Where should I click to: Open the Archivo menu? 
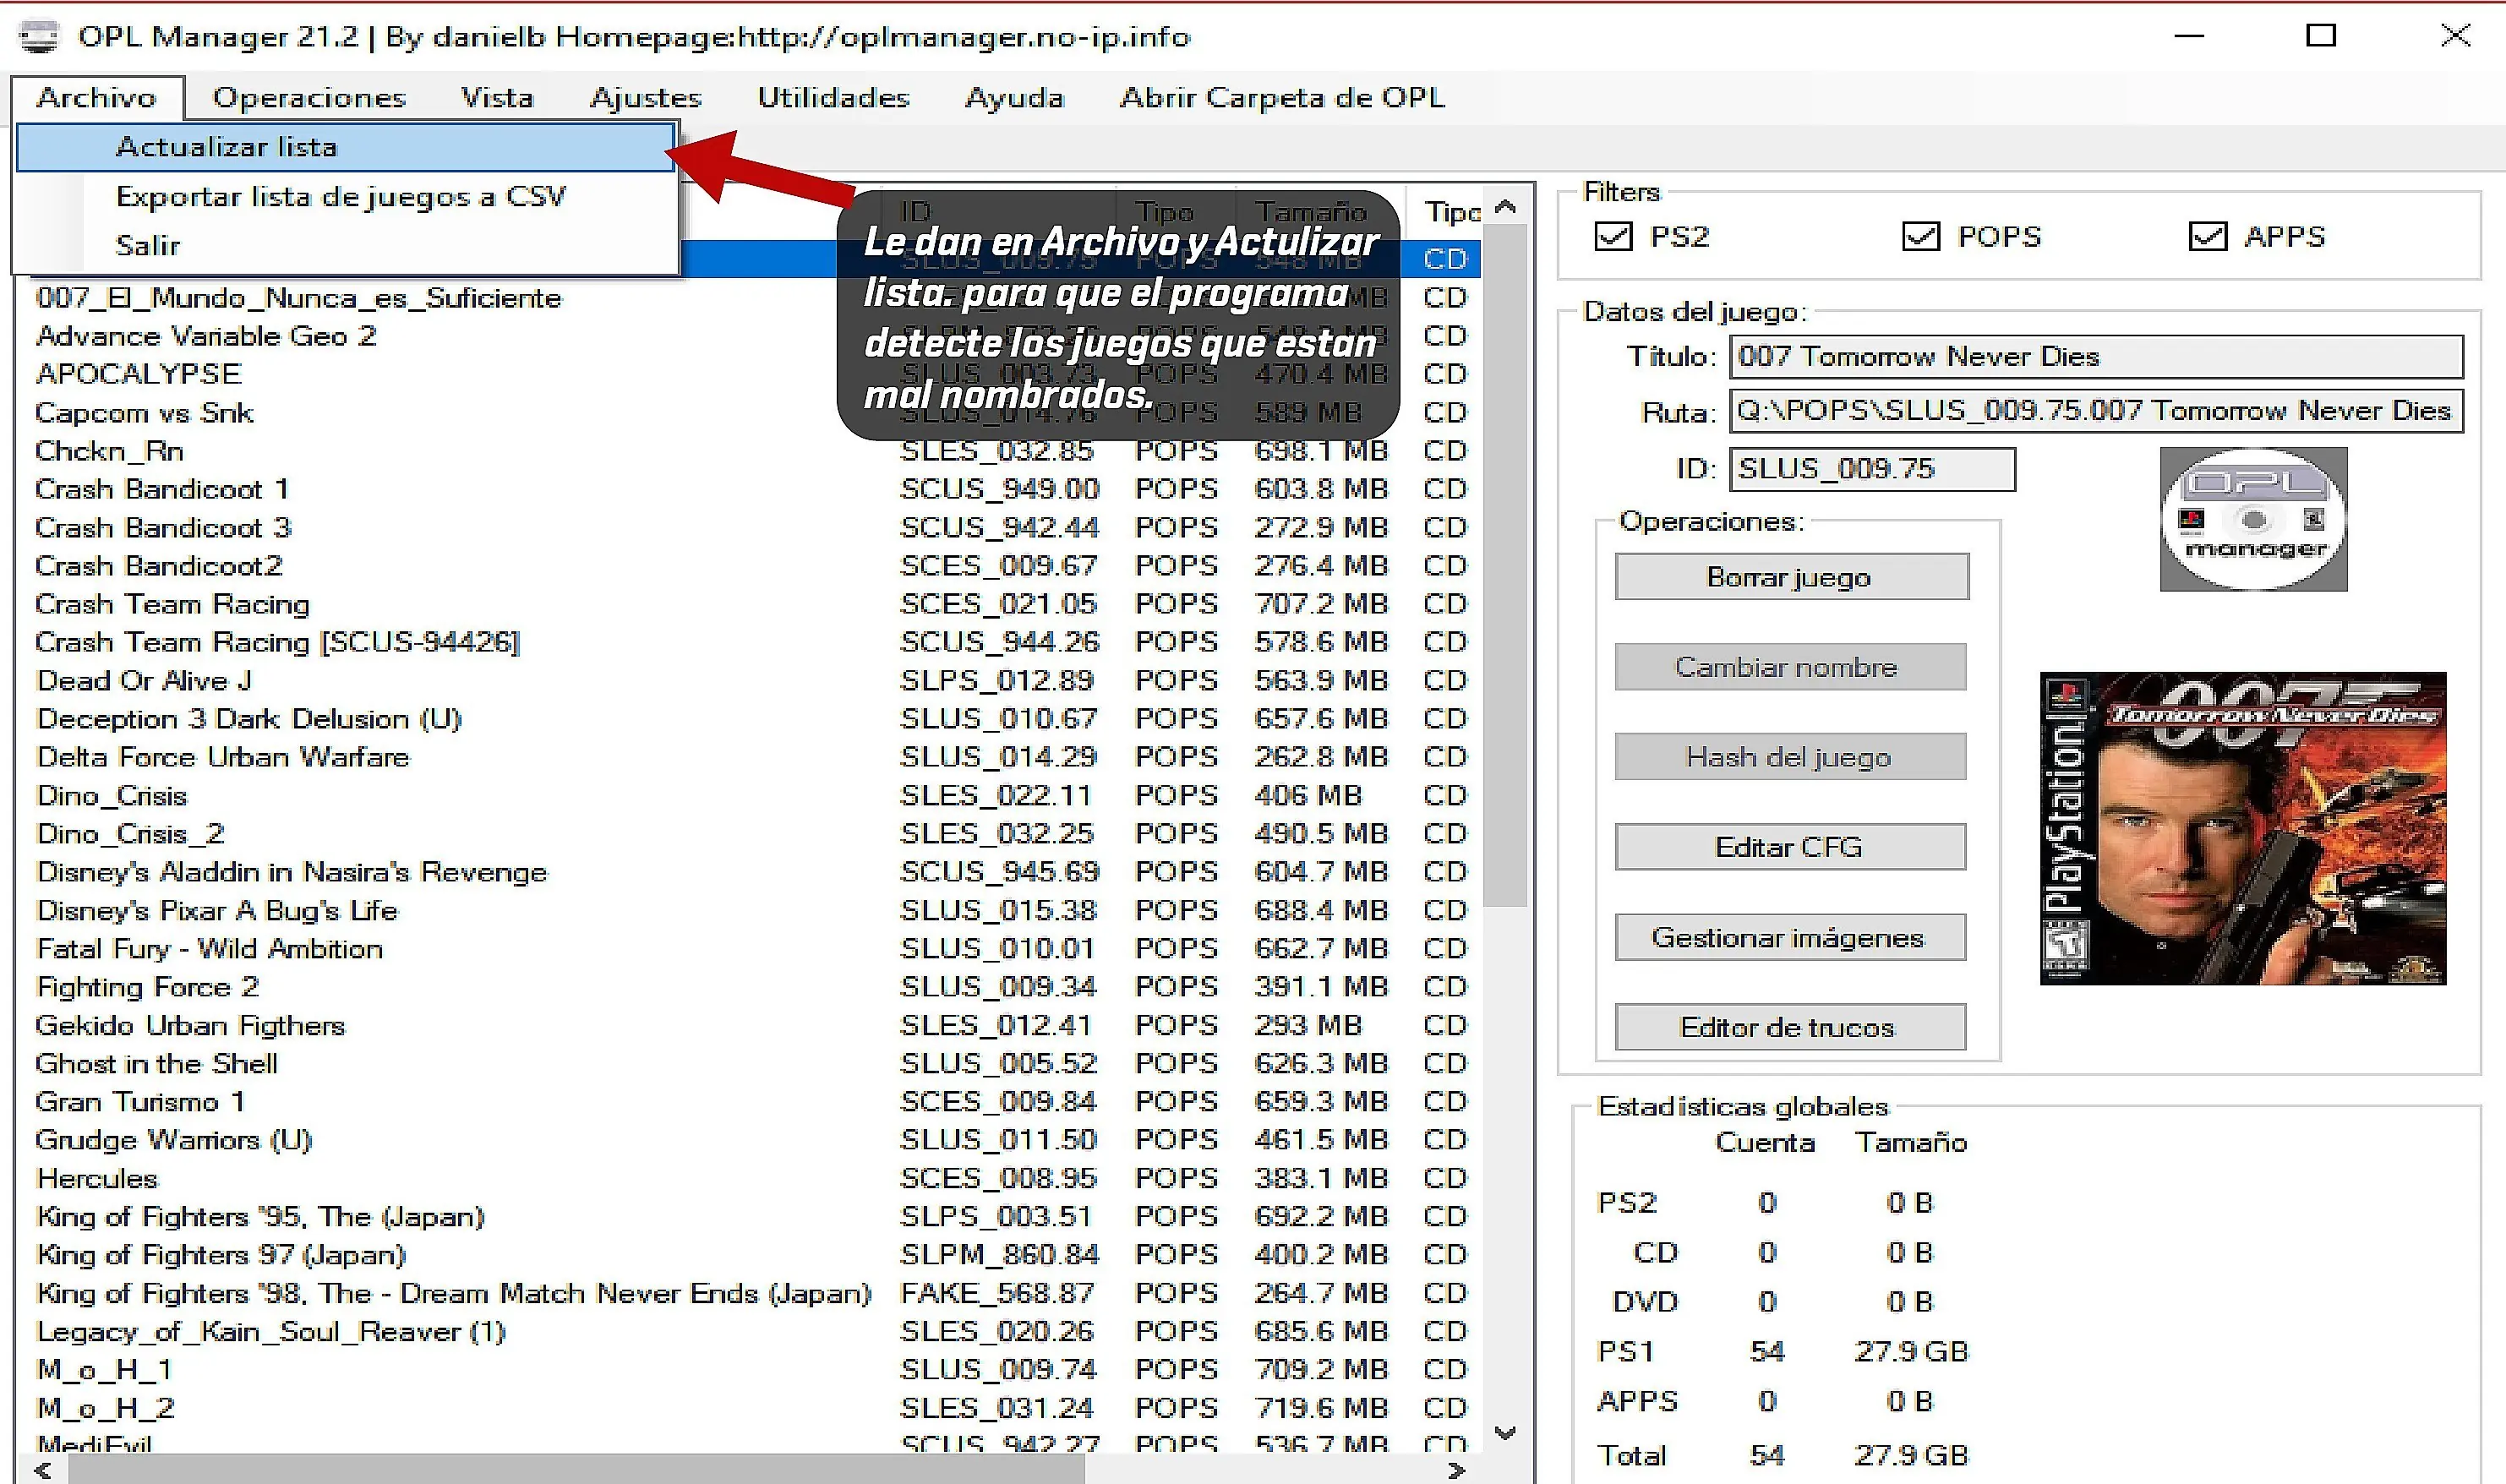[97, 97]
